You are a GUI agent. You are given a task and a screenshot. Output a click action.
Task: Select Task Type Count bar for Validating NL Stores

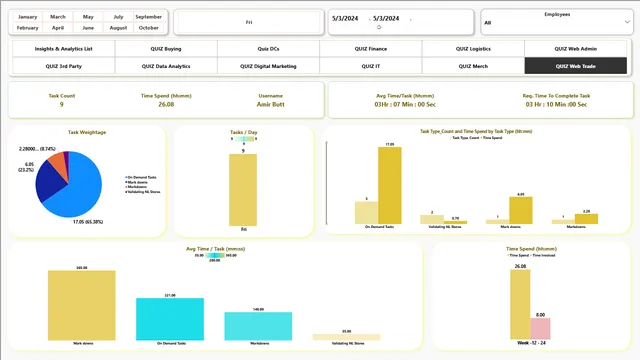tap(432, 219)
